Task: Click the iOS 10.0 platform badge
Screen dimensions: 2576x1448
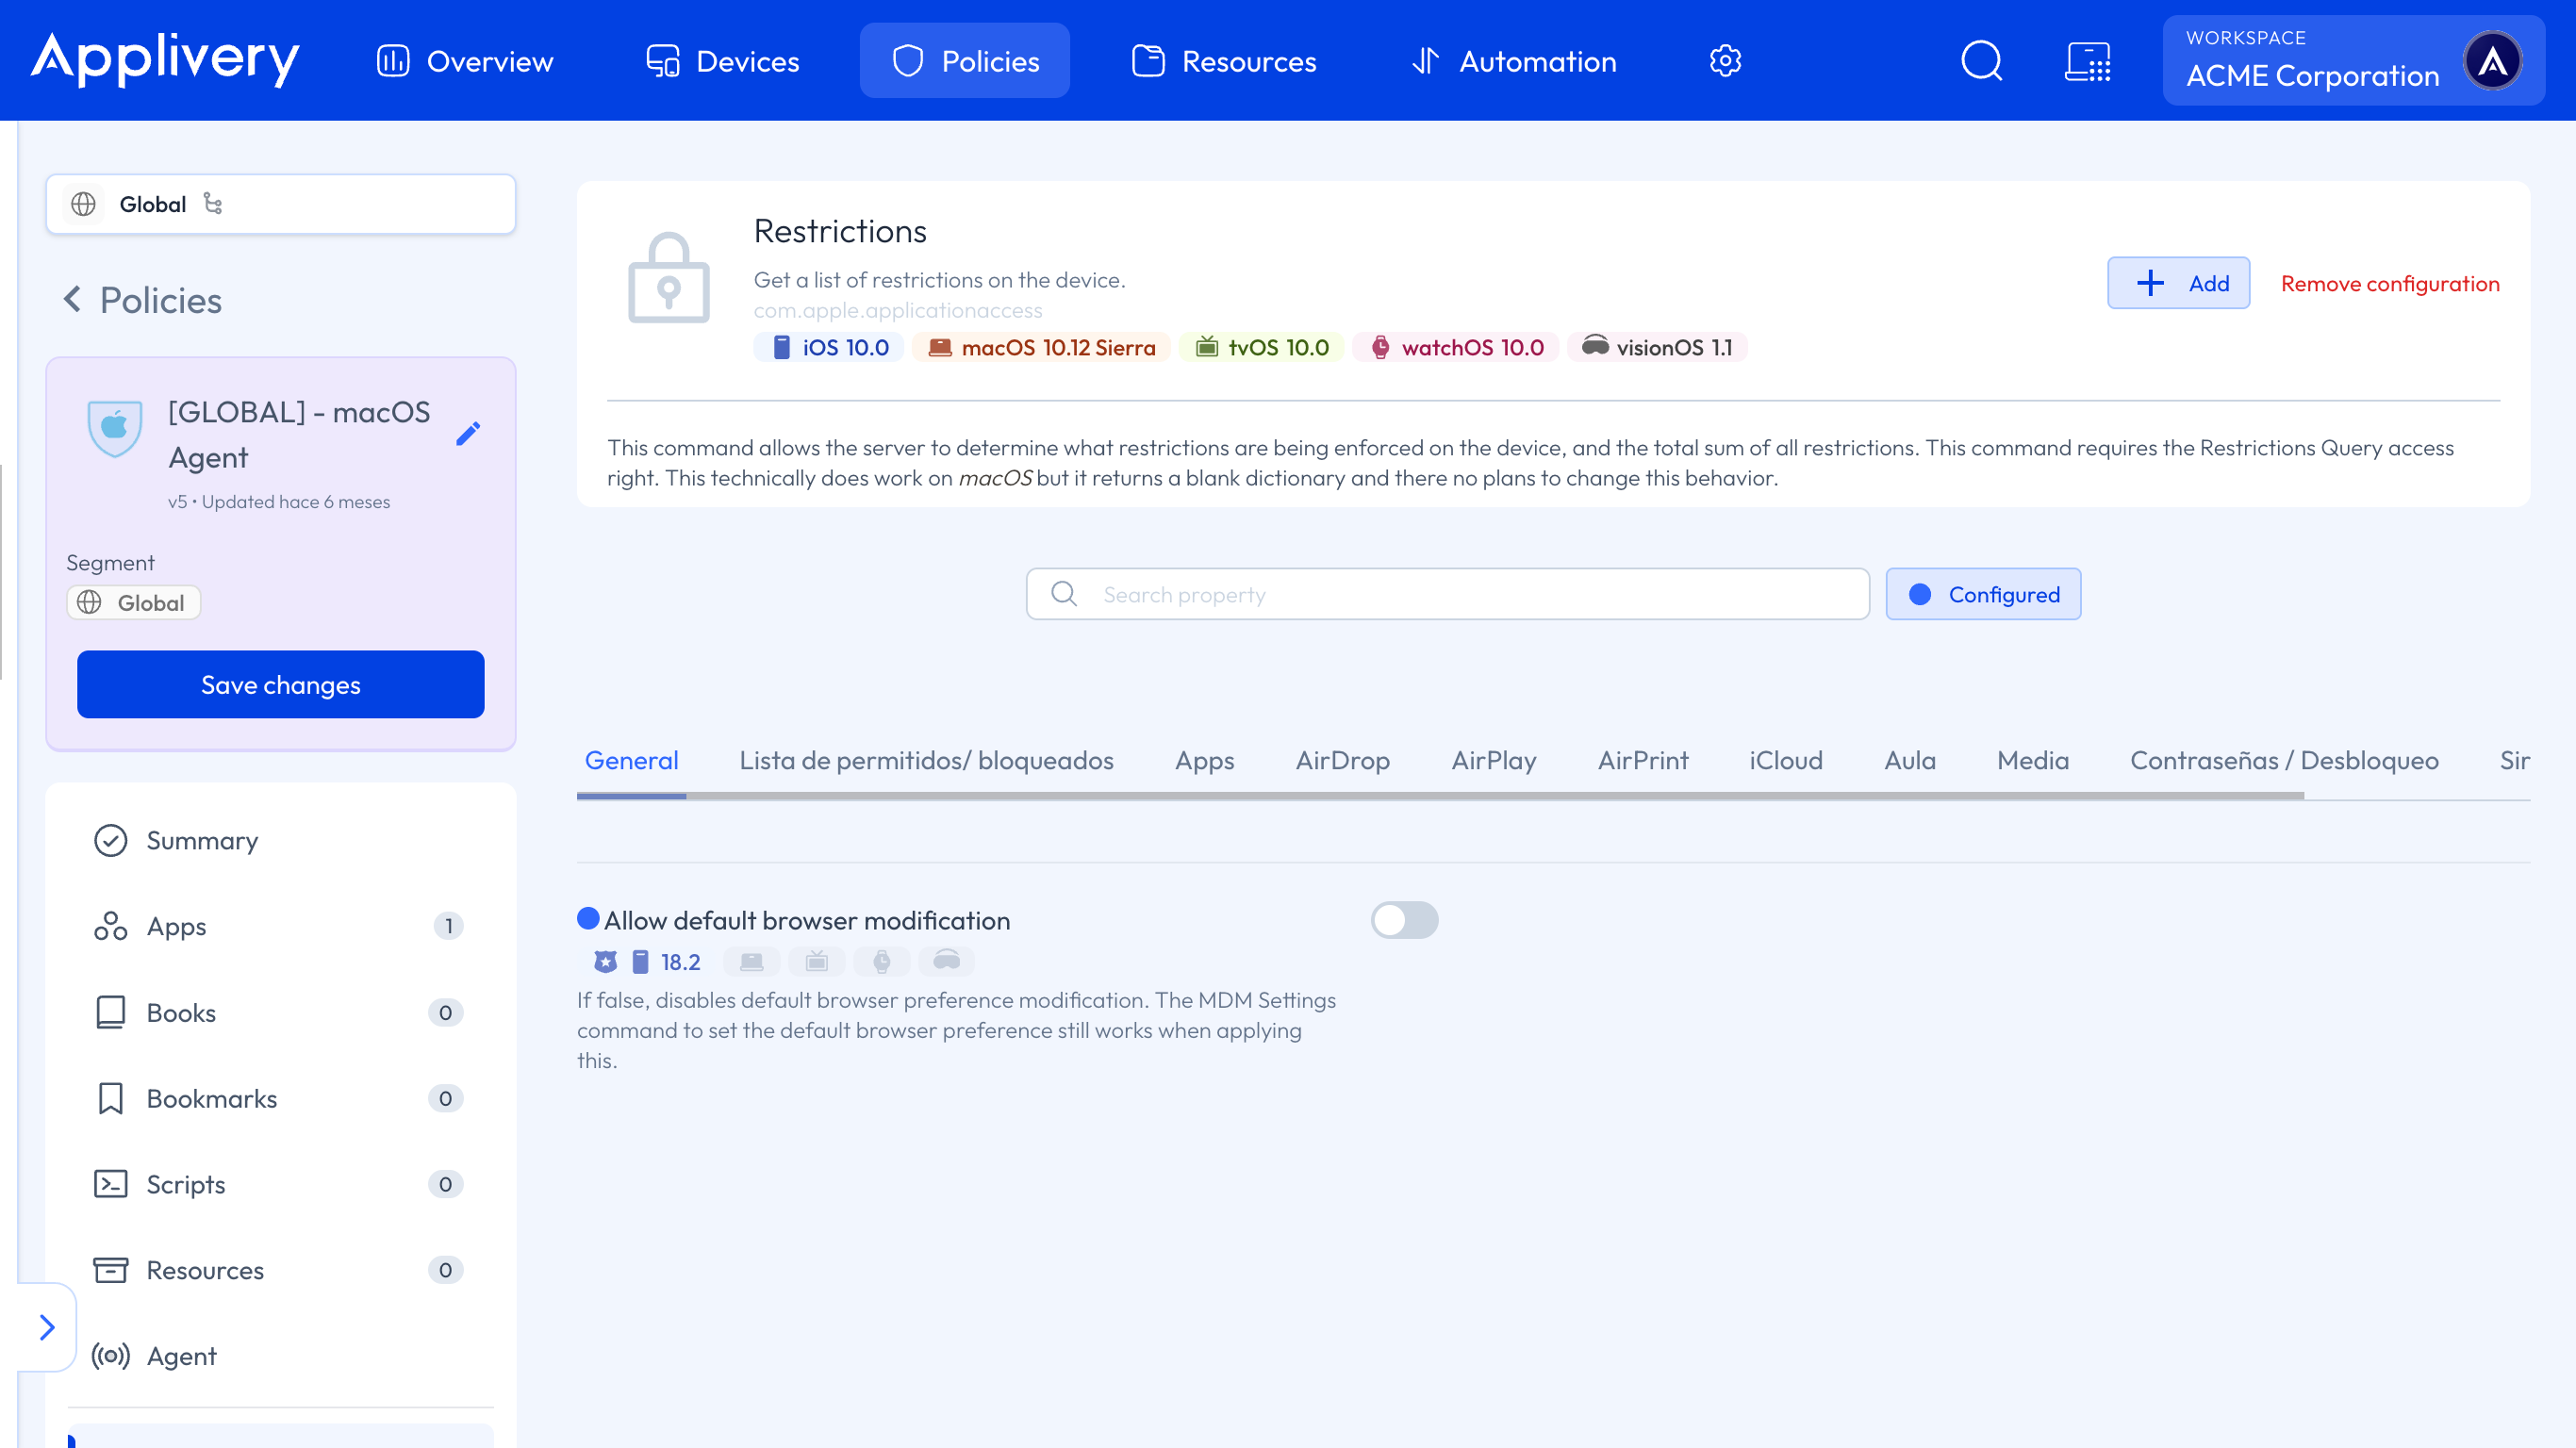Action: pyautogui.click(x=829, y=347)
